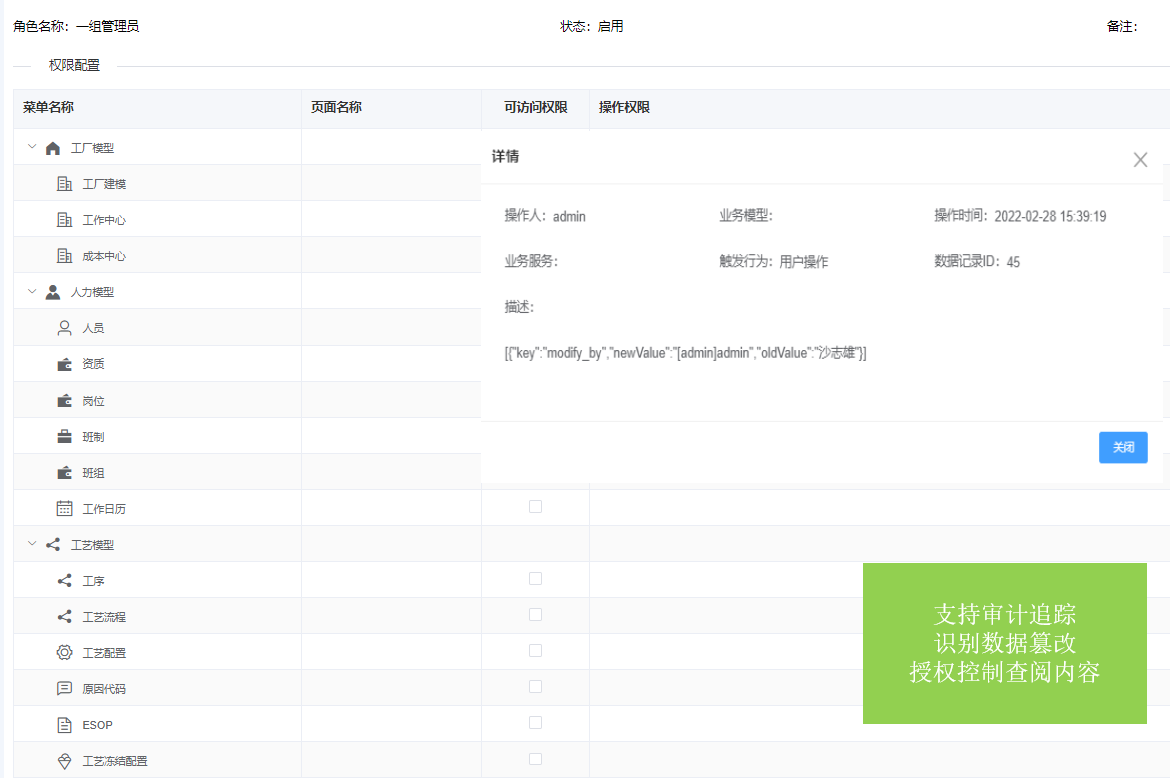Click the modify_by JSON description text
This screenshot has height=778, width=1170.
pos(685,353)
